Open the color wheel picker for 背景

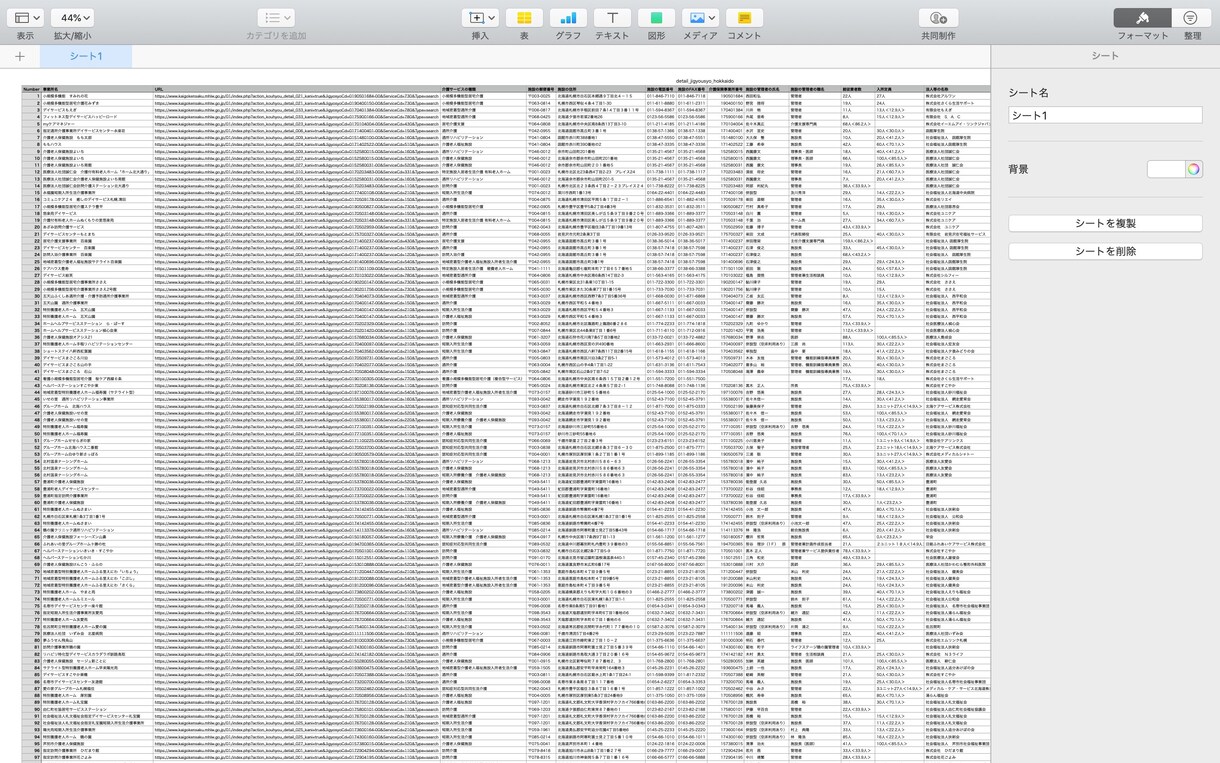tap(1193, 169)
